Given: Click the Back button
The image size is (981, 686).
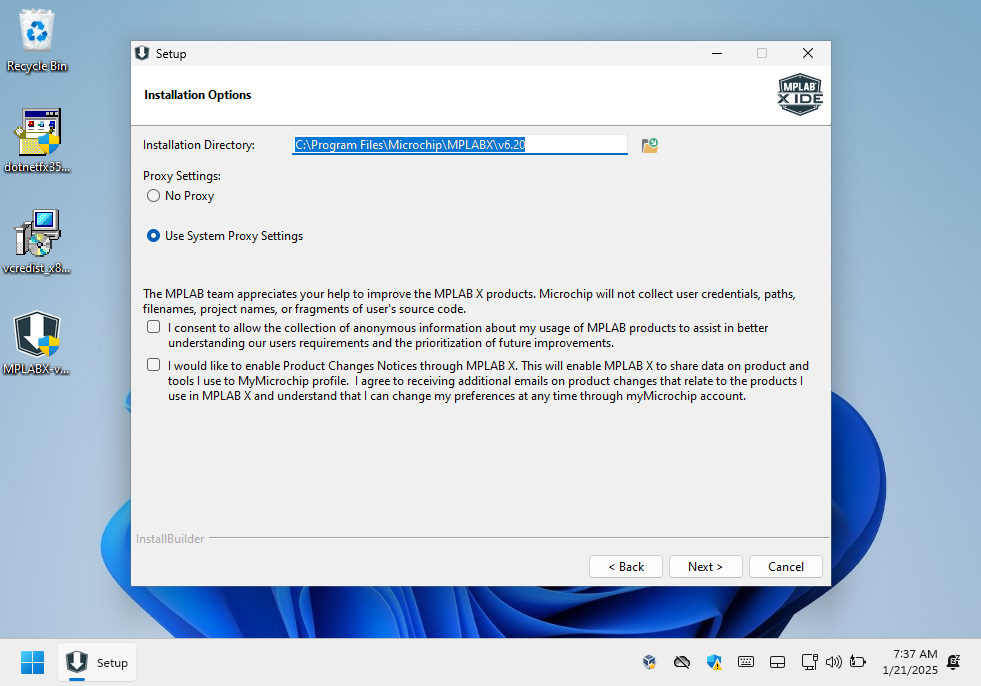Looking at the screenshot, I should (626, 566).
